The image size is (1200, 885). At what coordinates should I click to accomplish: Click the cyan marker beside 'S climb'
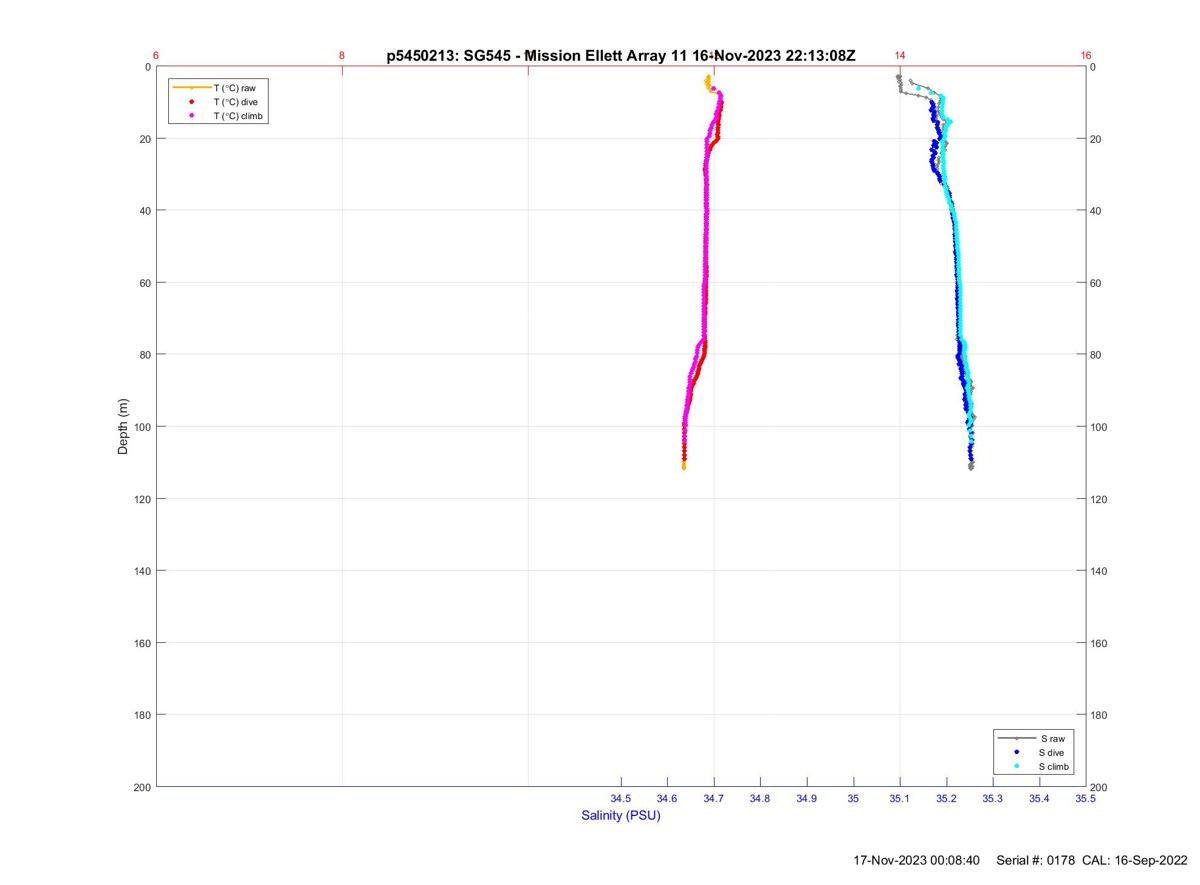tap(1016, 766)
